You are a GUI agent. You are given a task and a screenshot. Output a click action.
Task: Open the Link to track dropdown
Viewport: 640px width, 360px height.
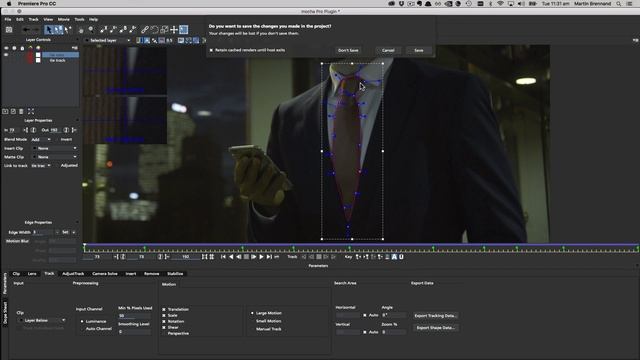41,166
